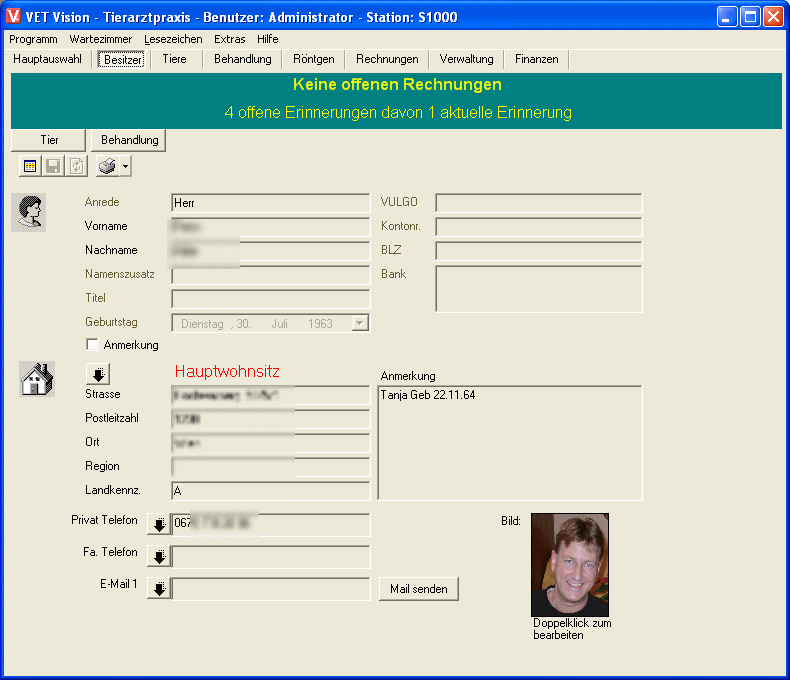The height and width of the screenshot is (680, 790).
Task: Open the Extras menu
Action: click(230, 39)
